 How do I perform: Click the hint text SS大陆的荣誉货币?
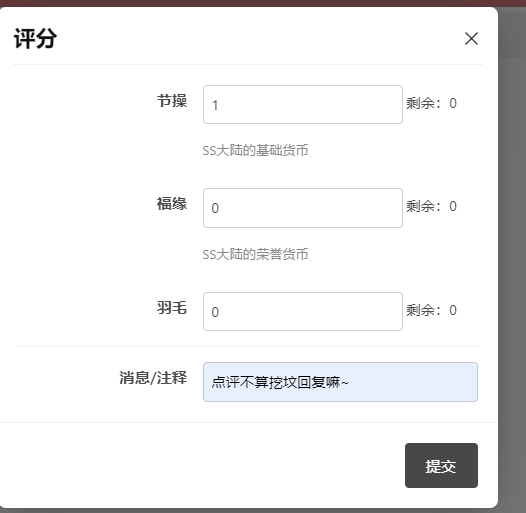255,254
